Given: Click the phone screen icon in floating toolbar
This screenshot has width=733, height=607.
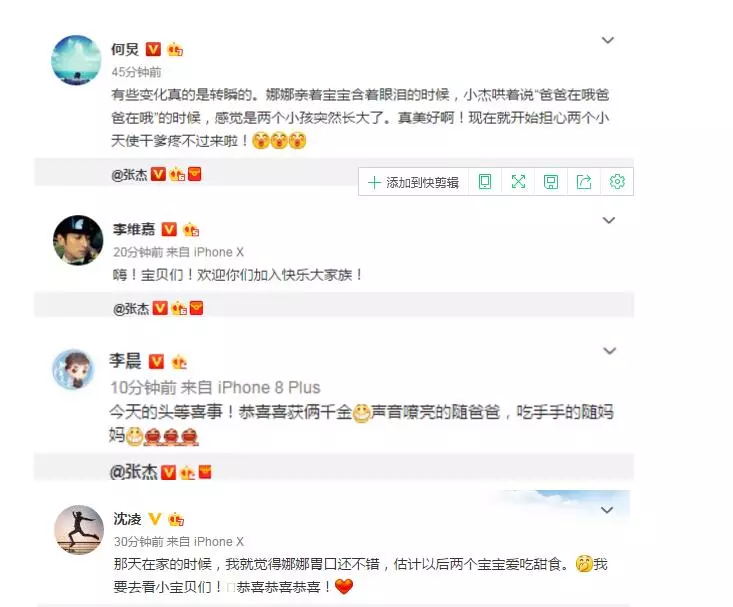Looking at the screenshot, I should (x=485, y=181).
